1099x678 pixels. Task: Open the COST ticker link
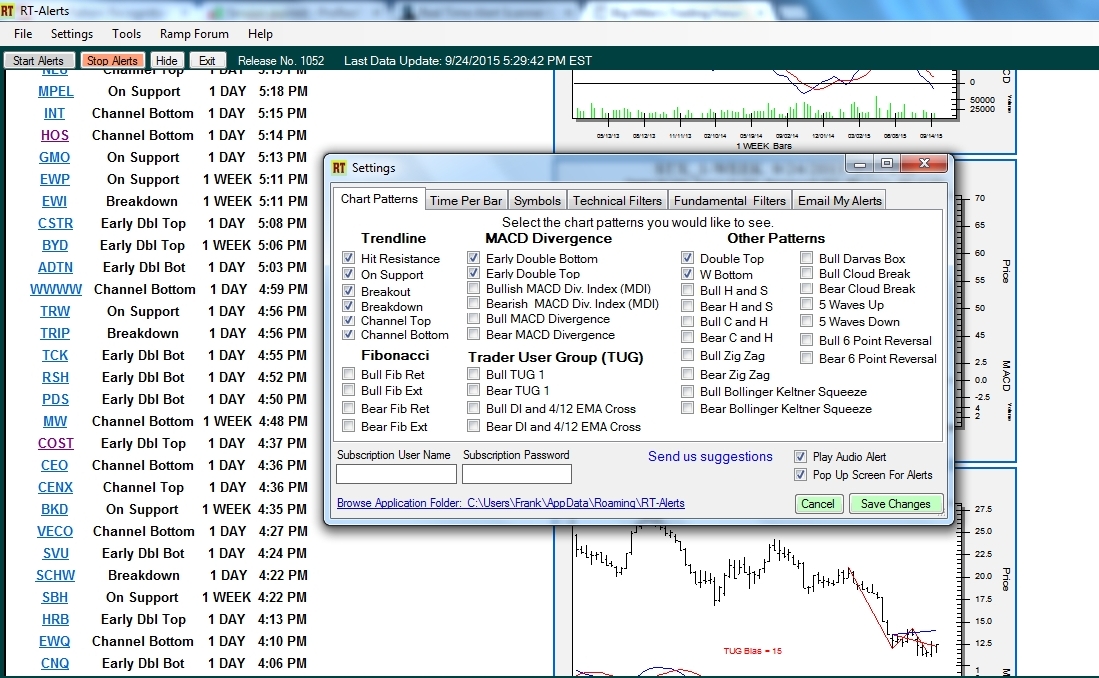pos(55,443)
